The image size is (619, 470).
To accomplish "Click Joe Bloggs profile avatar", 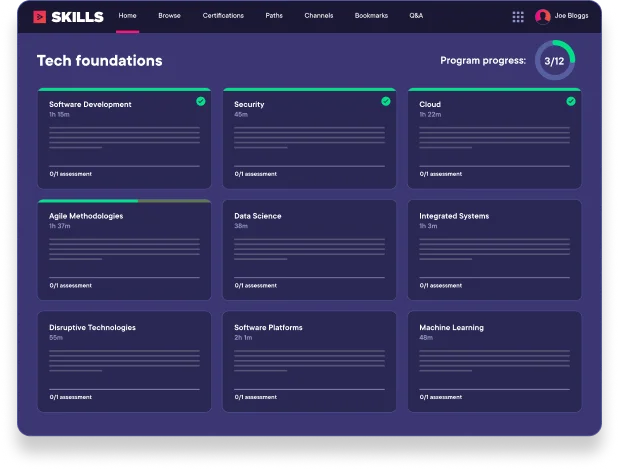I will click(x=543, y=17).
